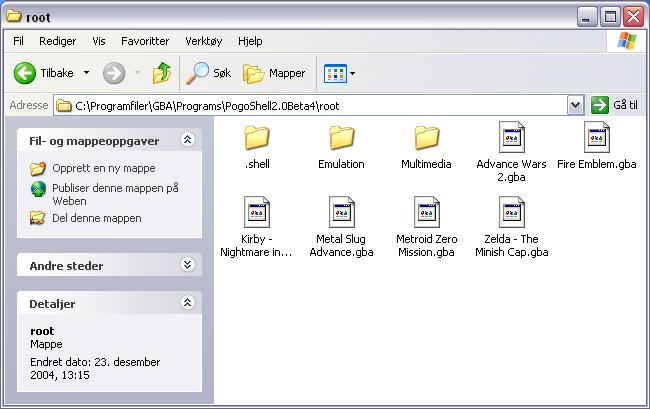Expand the Andre steder panel
This screenshot has height=409, width=650.
click(x=187, y=264)
